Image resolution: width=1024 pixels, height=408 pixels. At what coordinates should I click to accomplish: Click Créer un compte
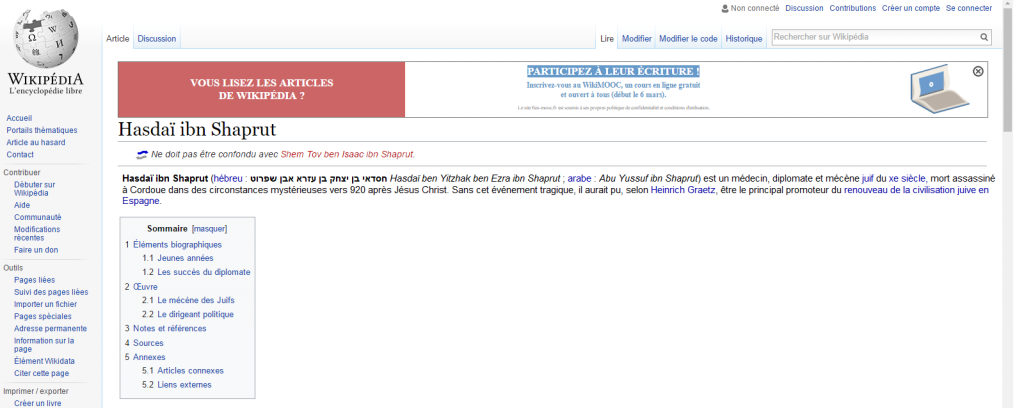click(x=911, y=8)
